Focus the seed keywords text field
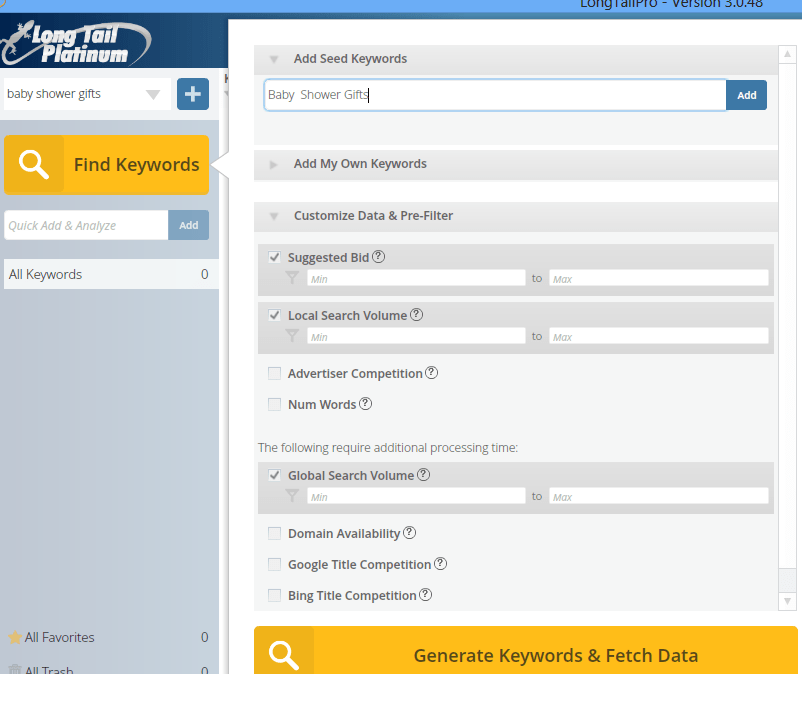 pyautogui.click(x=495, y=95)
